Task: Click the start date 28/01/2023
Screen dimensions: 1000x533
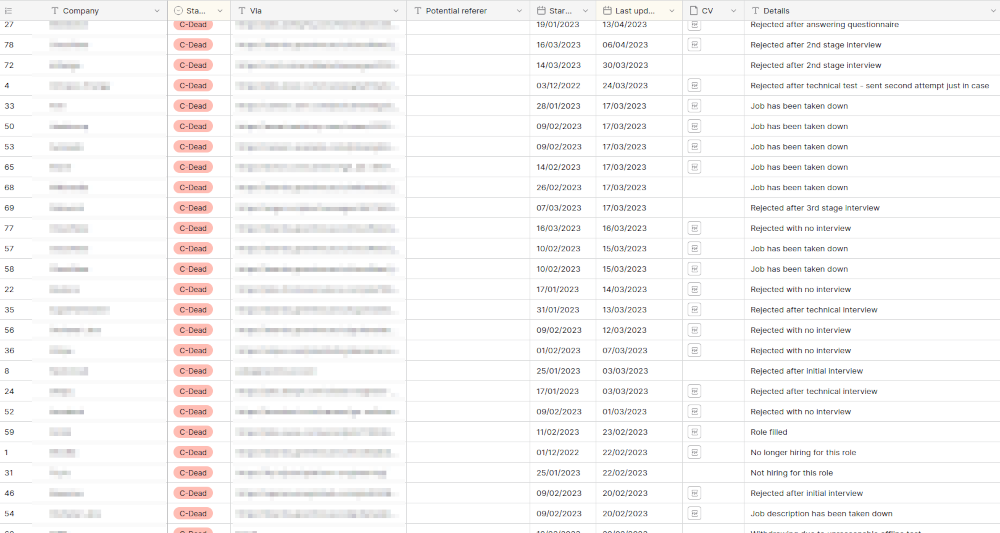Action: click(558, 106)
